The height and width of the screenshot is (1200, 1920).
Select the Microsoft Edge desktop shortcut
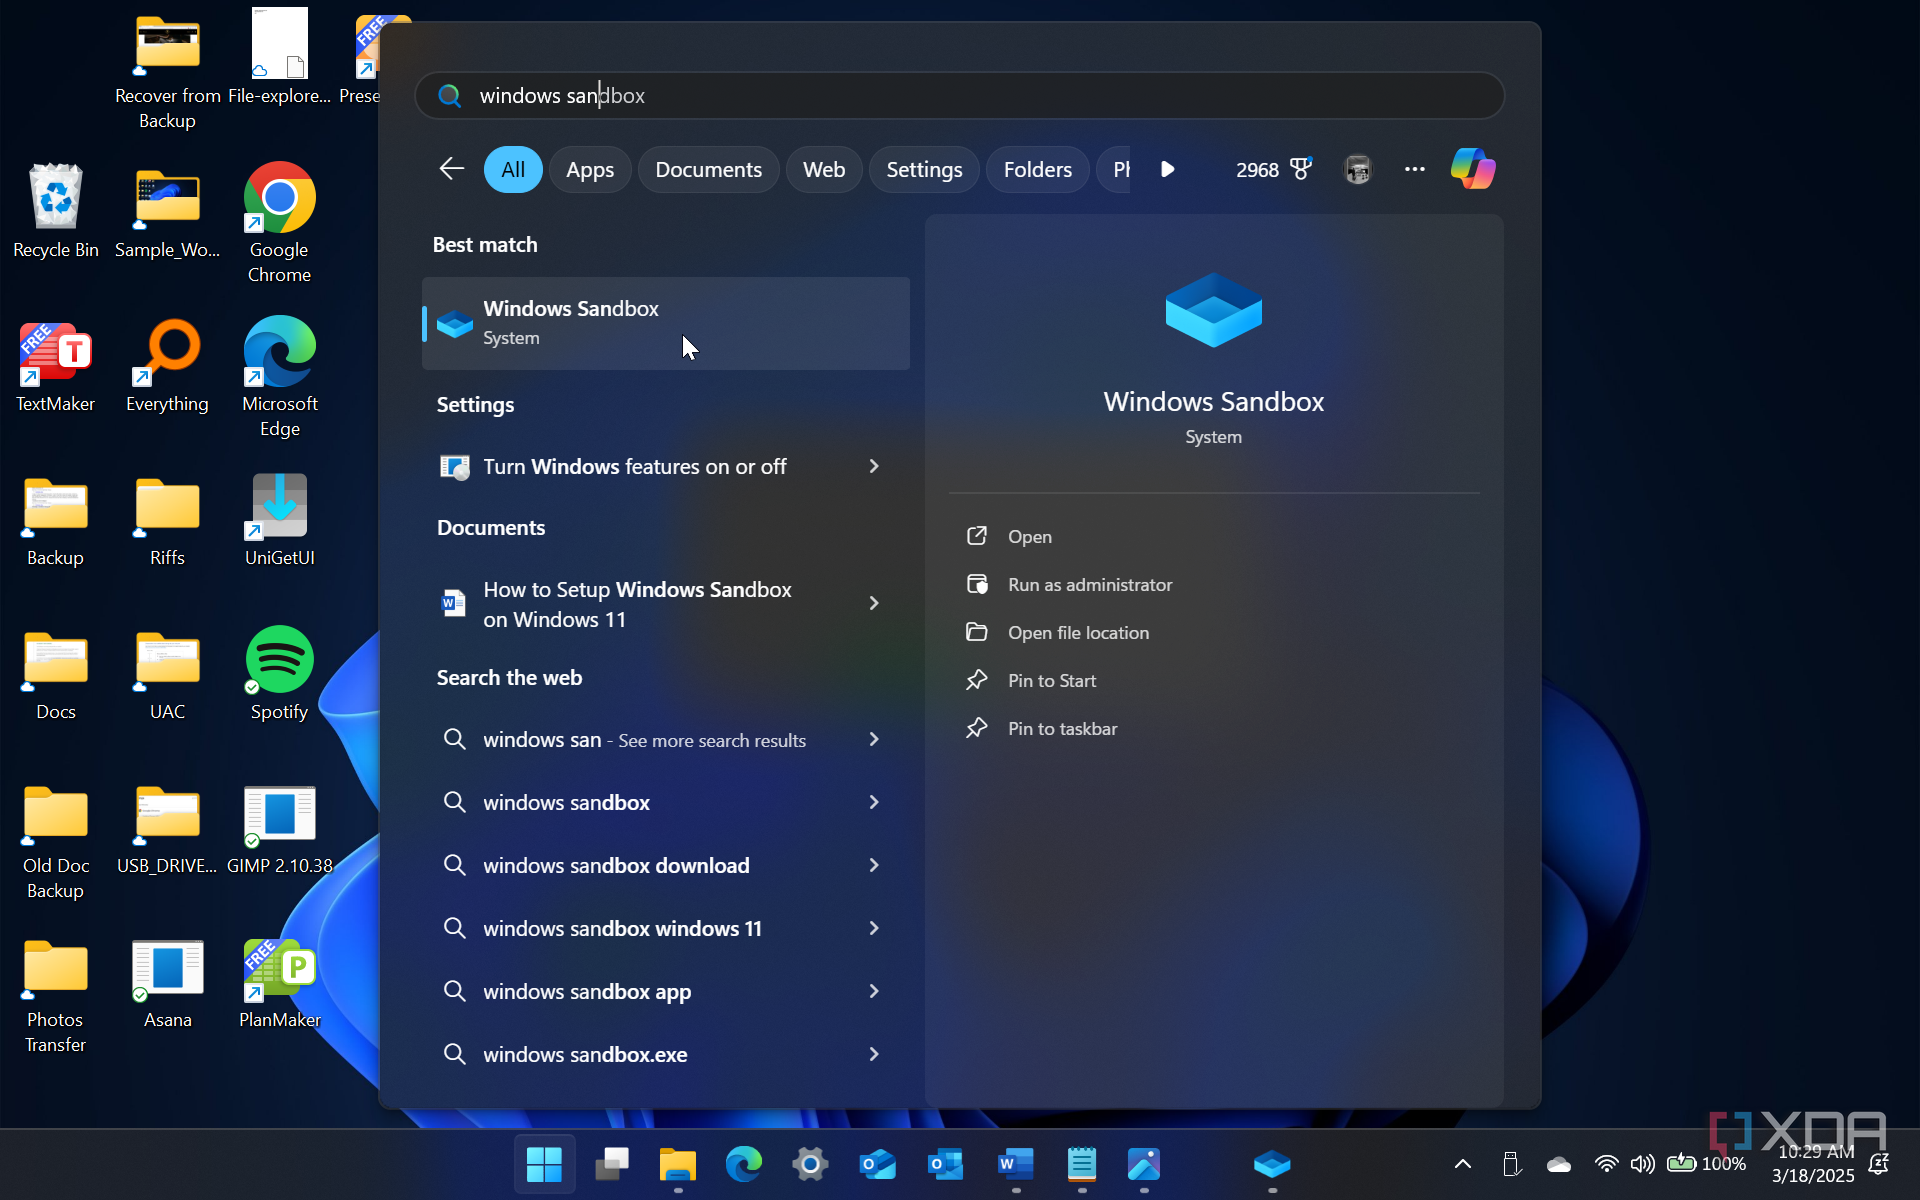pyautogui.click(x=280, y=378)
